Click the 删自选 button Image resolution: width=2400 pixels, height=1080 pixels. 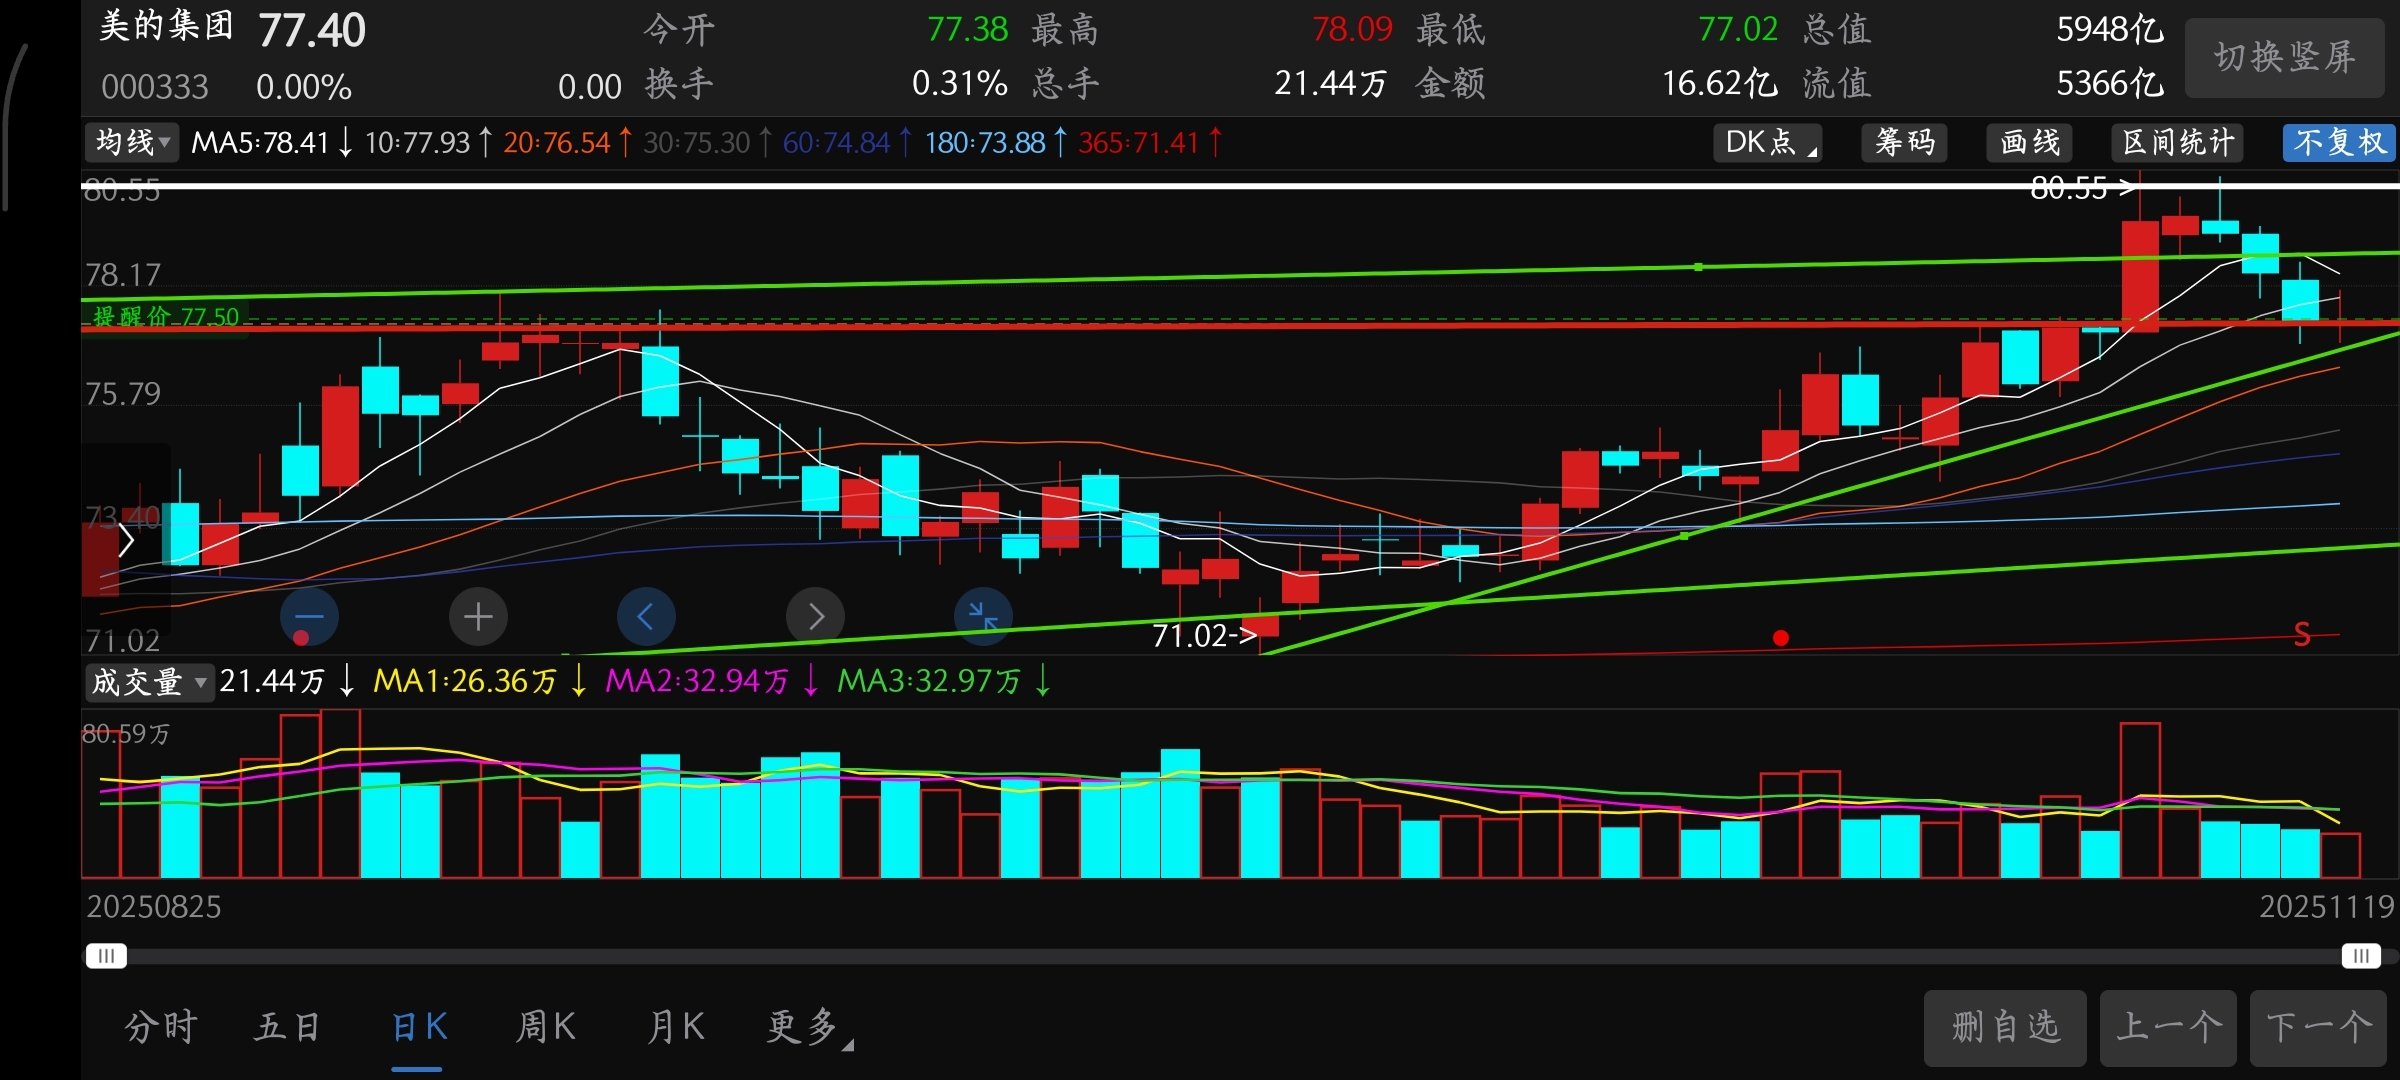[x=2005, y=1027]
